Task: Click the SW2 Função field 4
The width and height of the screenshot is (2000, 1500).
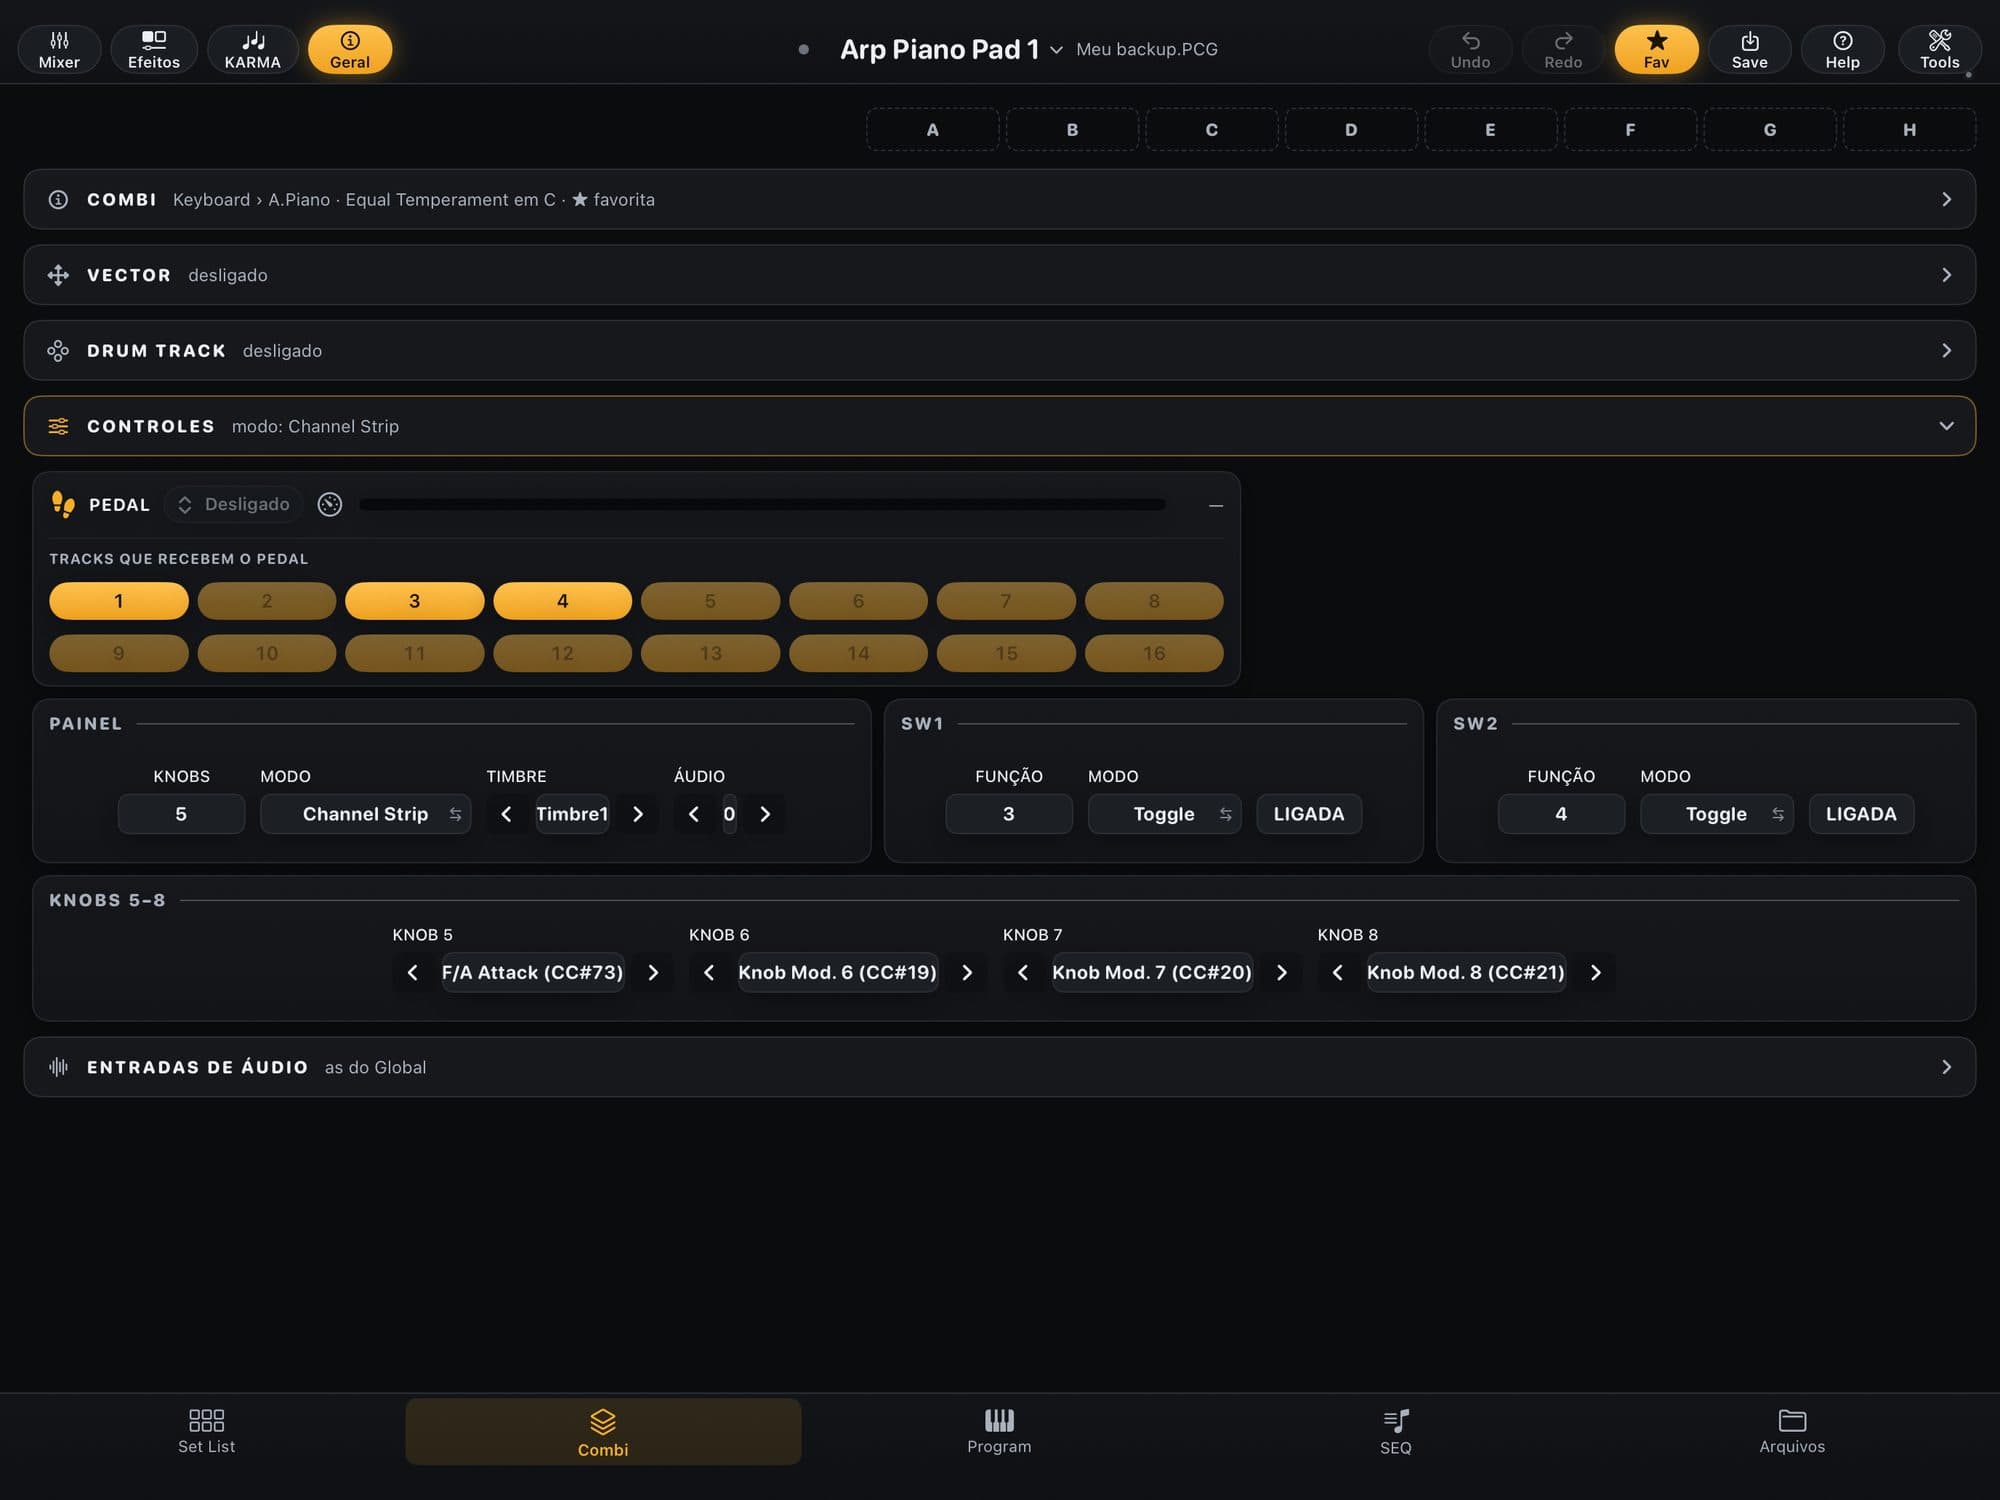Action: 1561,814
